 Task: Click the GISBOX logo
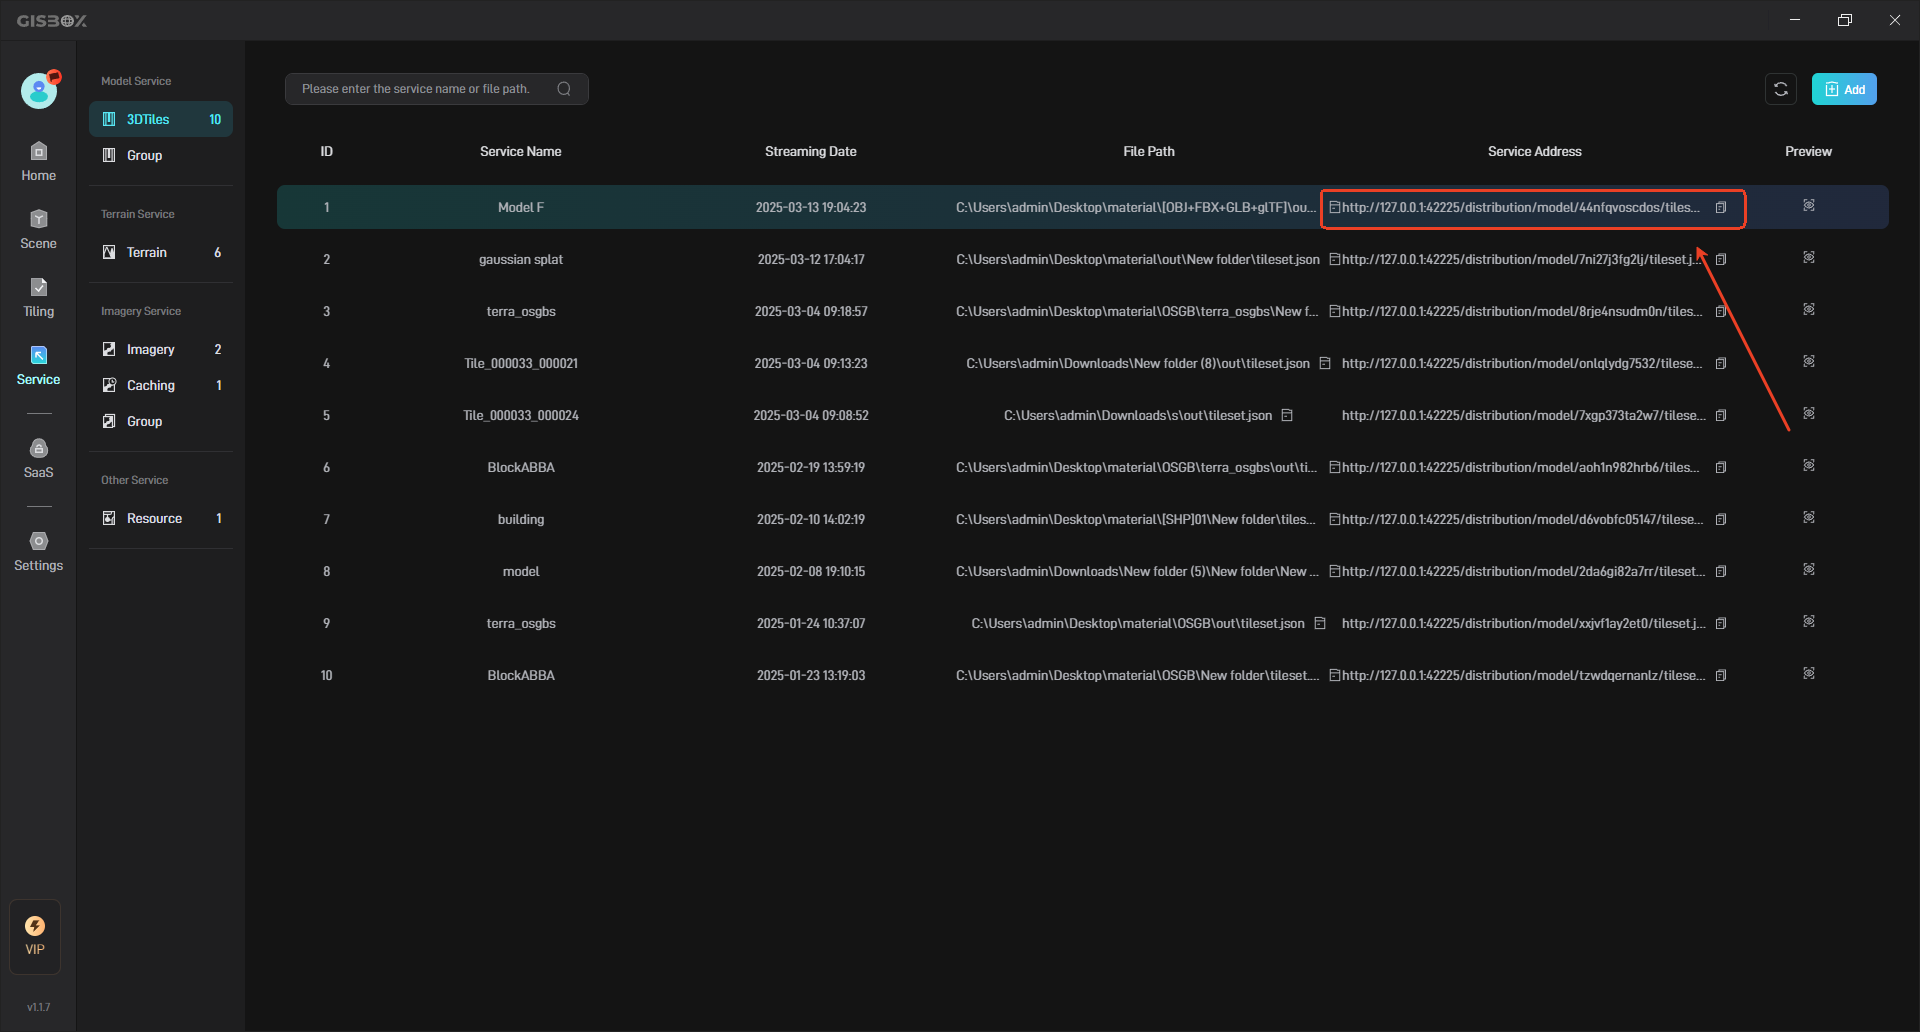(52, 20)
